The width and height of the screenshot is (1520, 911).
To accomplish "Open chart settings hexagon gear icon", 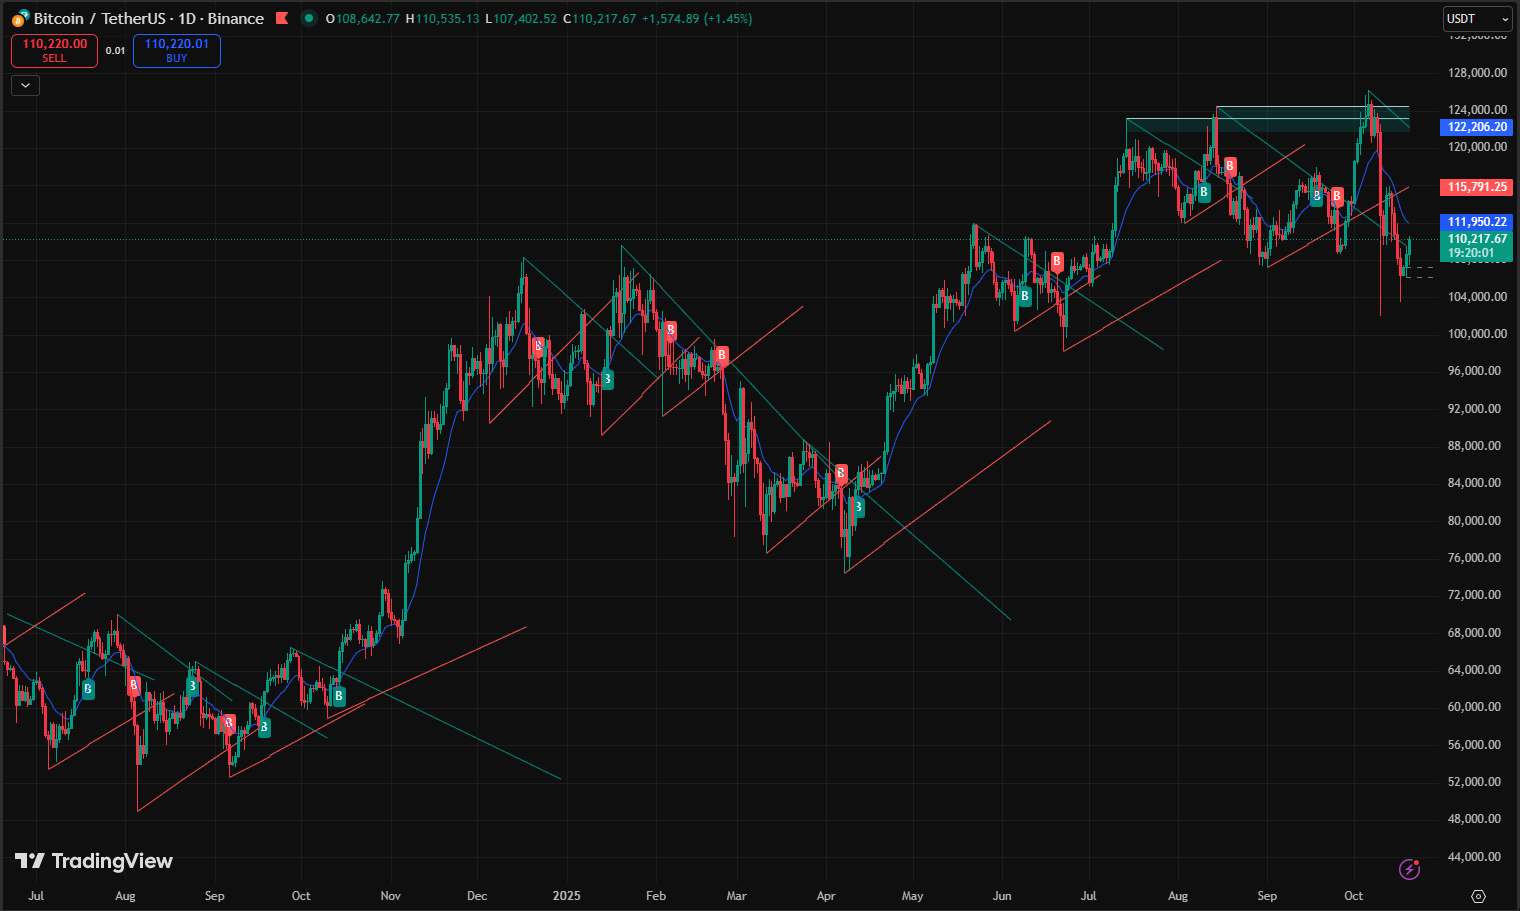I will [x=1478, y=896].
